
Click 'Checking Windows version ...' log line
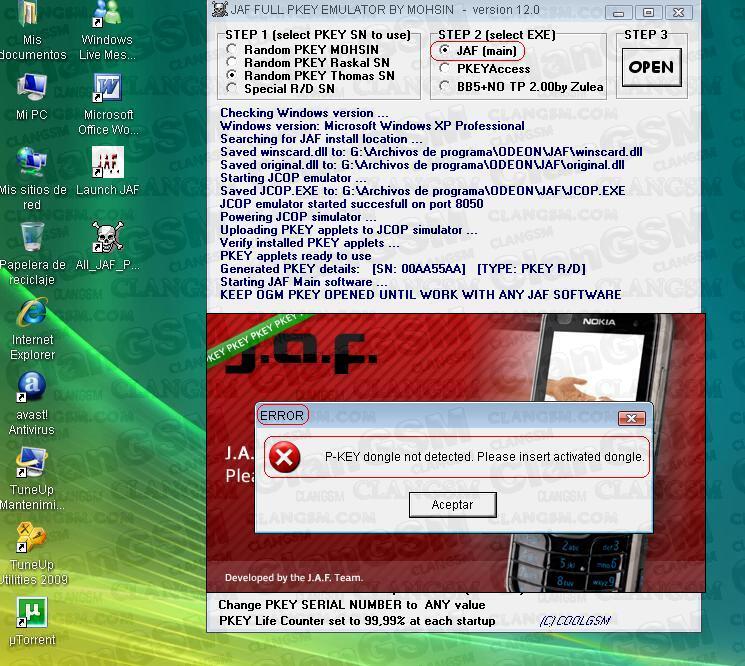304,113
